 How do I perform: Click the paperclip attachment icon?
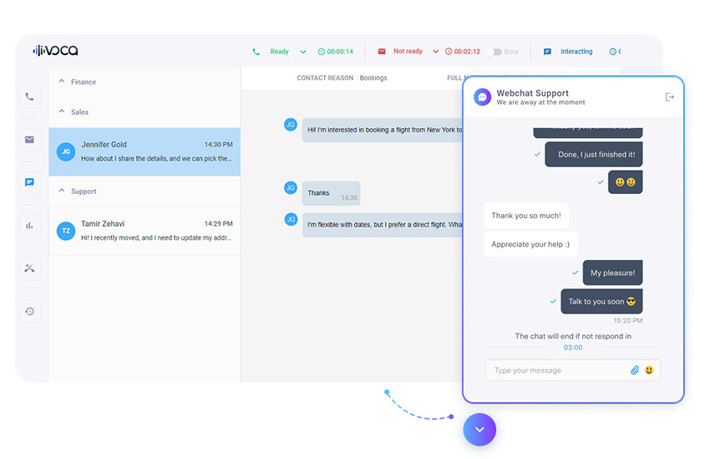pyautogui.click(x=634, y=370)
